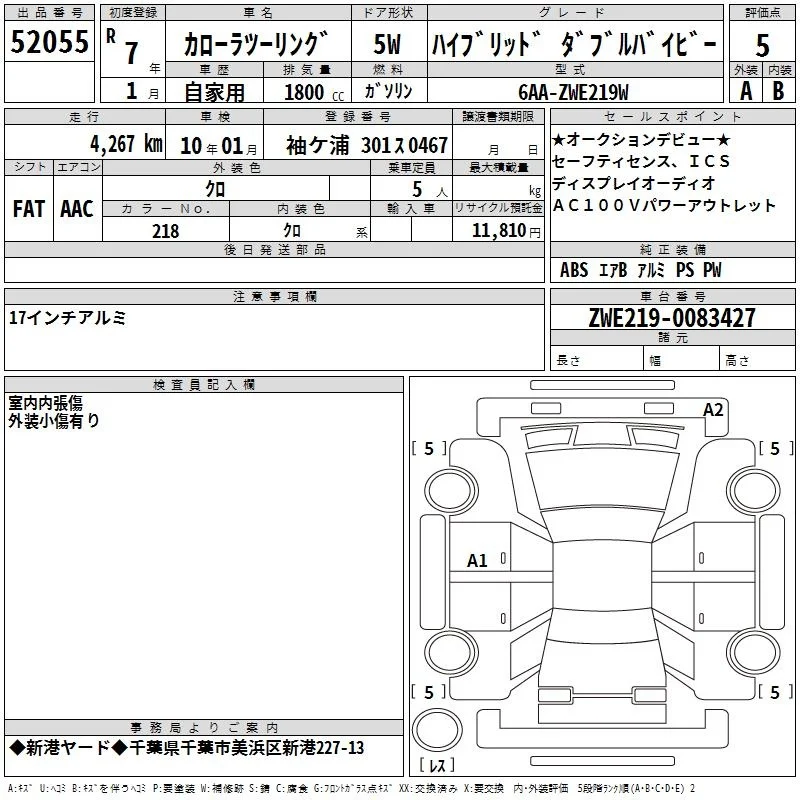This screenshot has width=800, height=800.
Task: Click 長さ dimension field
Action: pyautogui.click(x=596, y=359)
